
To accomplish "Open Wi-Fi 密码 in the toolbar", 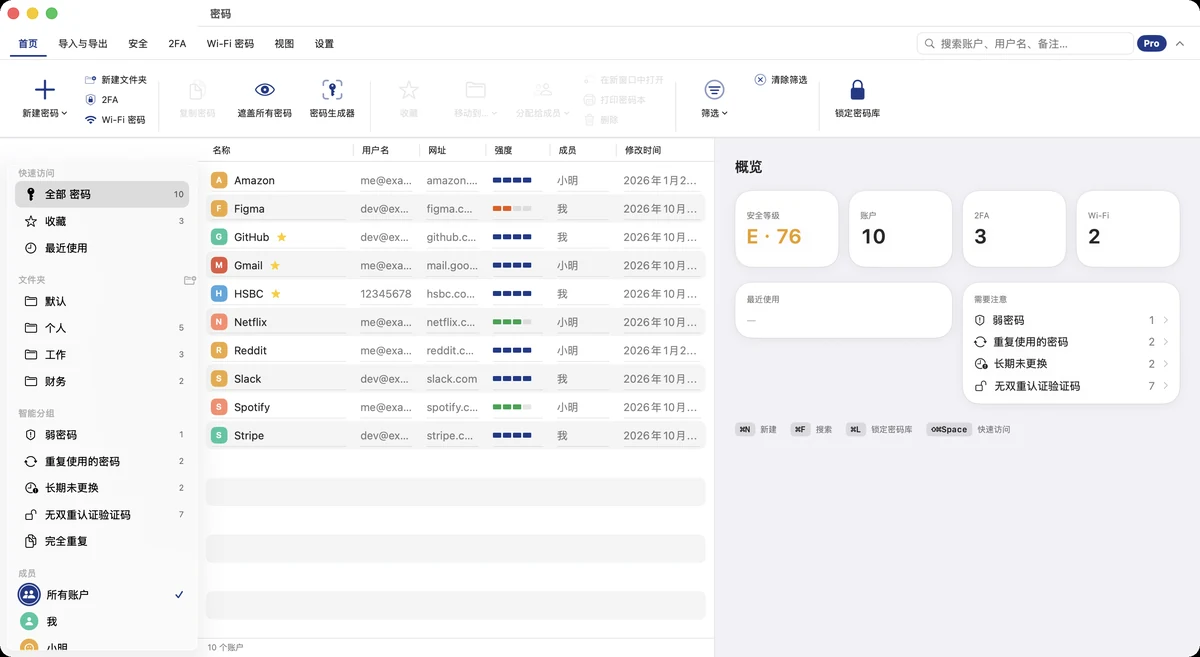I will click(x=115, y=120).
